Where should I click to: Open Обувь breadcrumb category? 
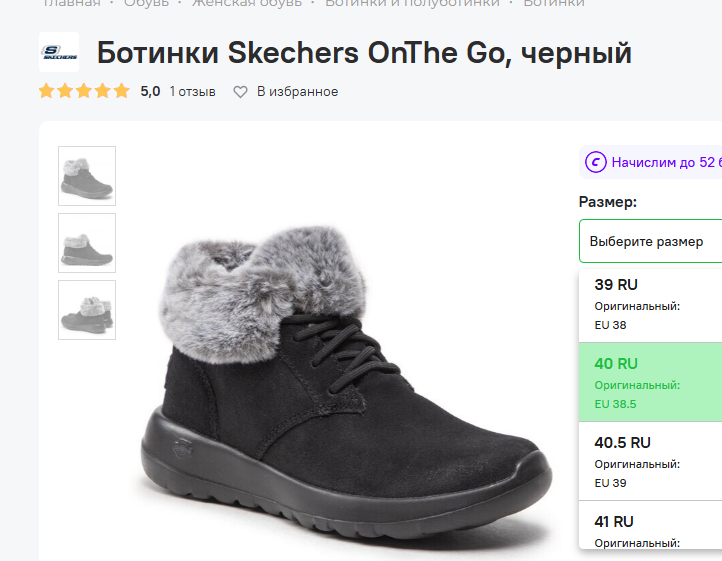[146, 3]
